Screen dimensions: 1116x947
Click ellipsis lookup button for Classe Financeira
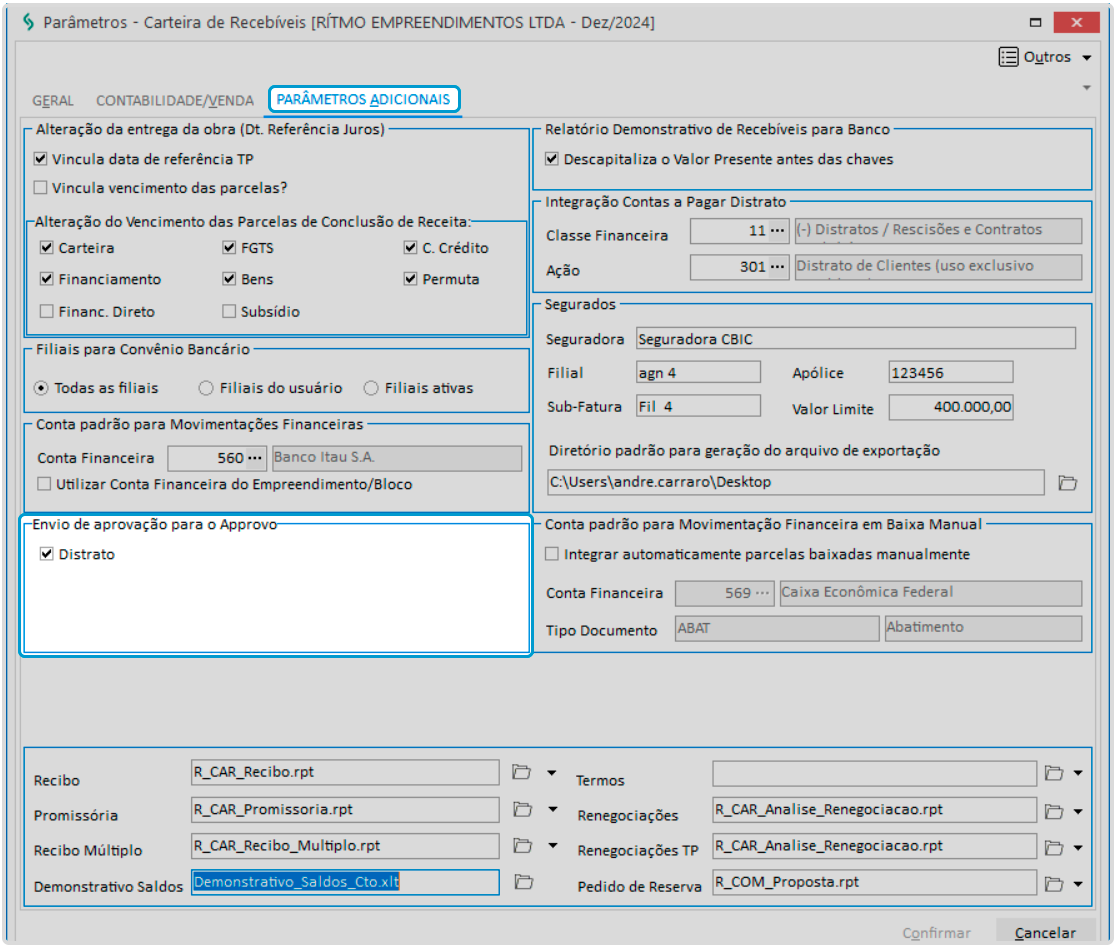[x=777, y=231]
